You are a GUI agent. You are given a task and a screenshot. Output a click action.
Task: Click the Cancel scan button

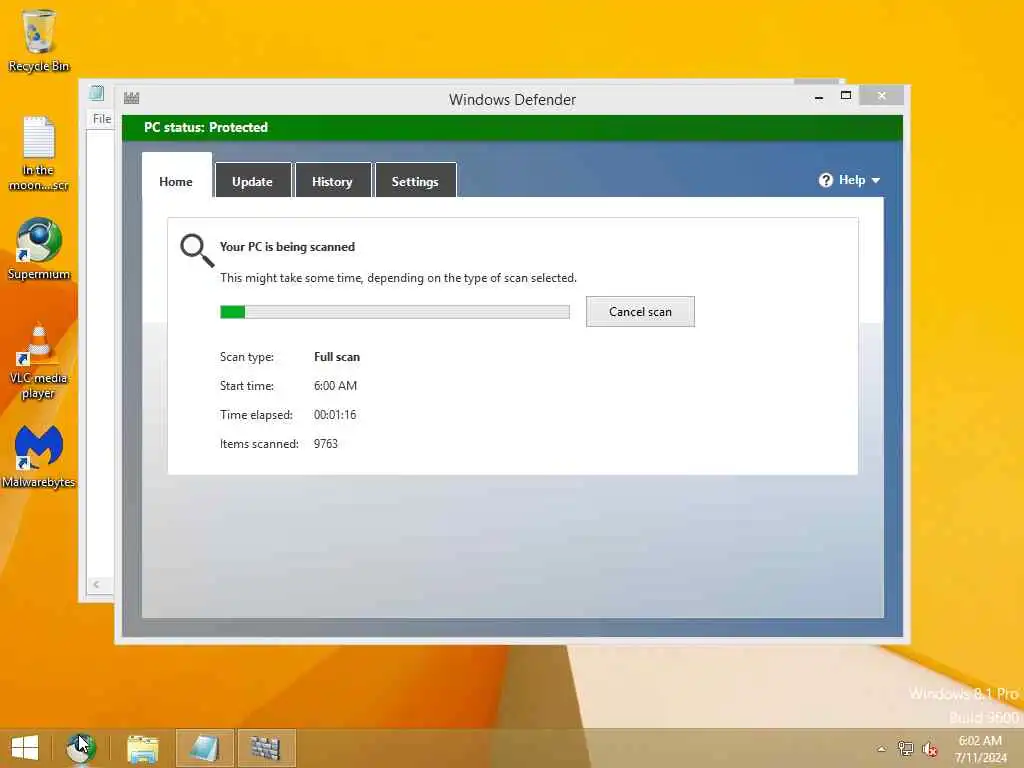[640, 312]
